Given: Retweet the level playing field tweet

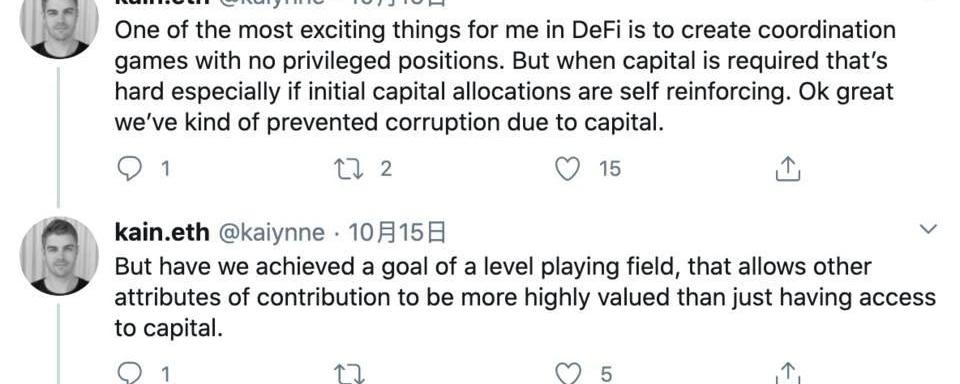Looking at the screenshot, I should pyautogui.click(x=350, y=374).
